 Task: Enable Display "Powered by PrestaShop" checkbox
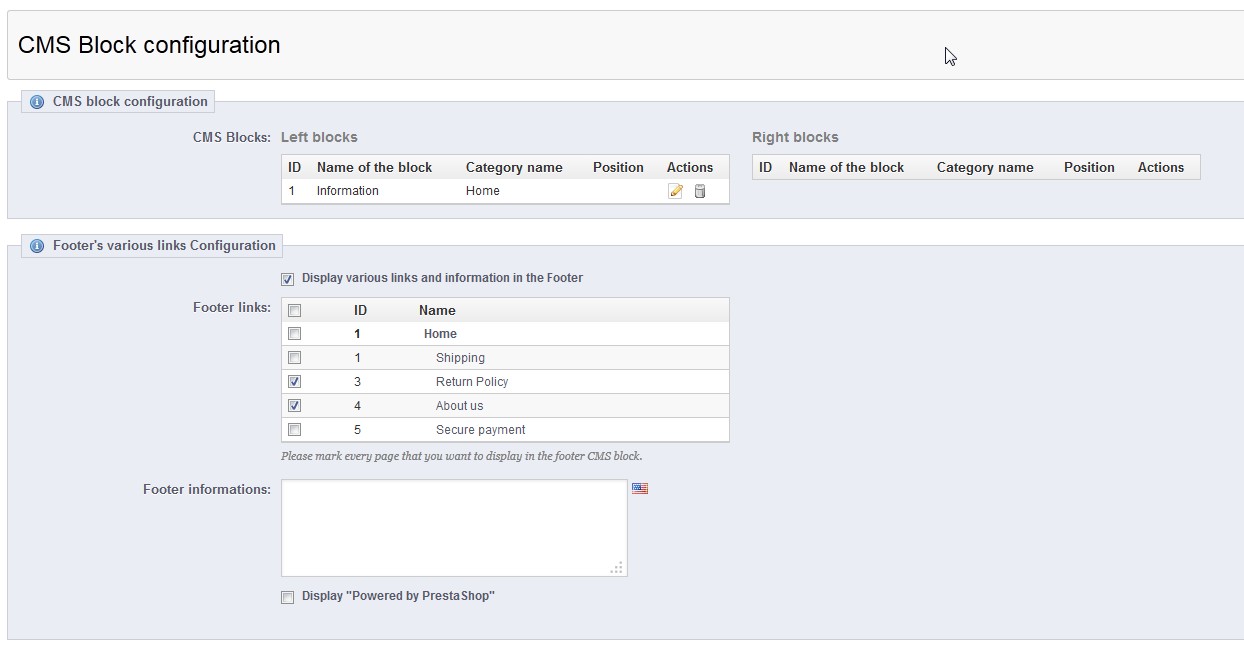click(288, 597)
